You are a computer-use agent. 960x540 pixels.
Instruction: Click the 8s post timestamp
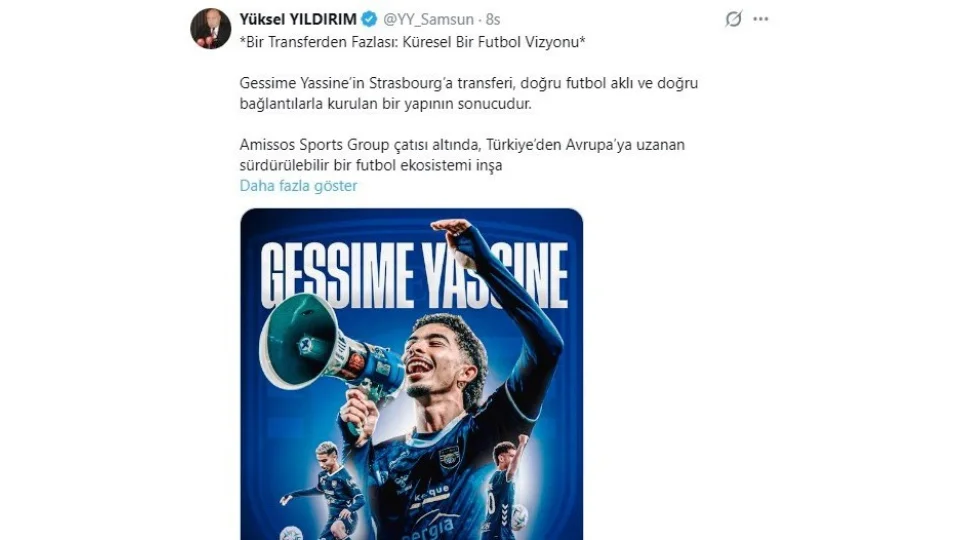click(493, 20)
